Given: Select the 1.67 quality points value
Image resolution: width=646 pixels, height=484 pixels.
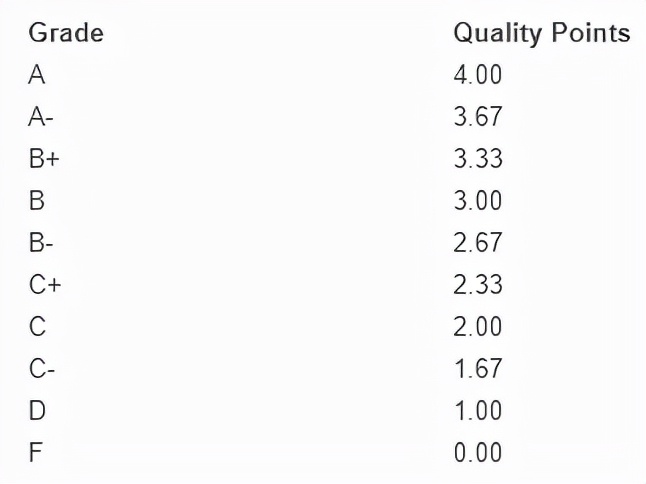Looking at the screenshot, I should tap(477, 369).
